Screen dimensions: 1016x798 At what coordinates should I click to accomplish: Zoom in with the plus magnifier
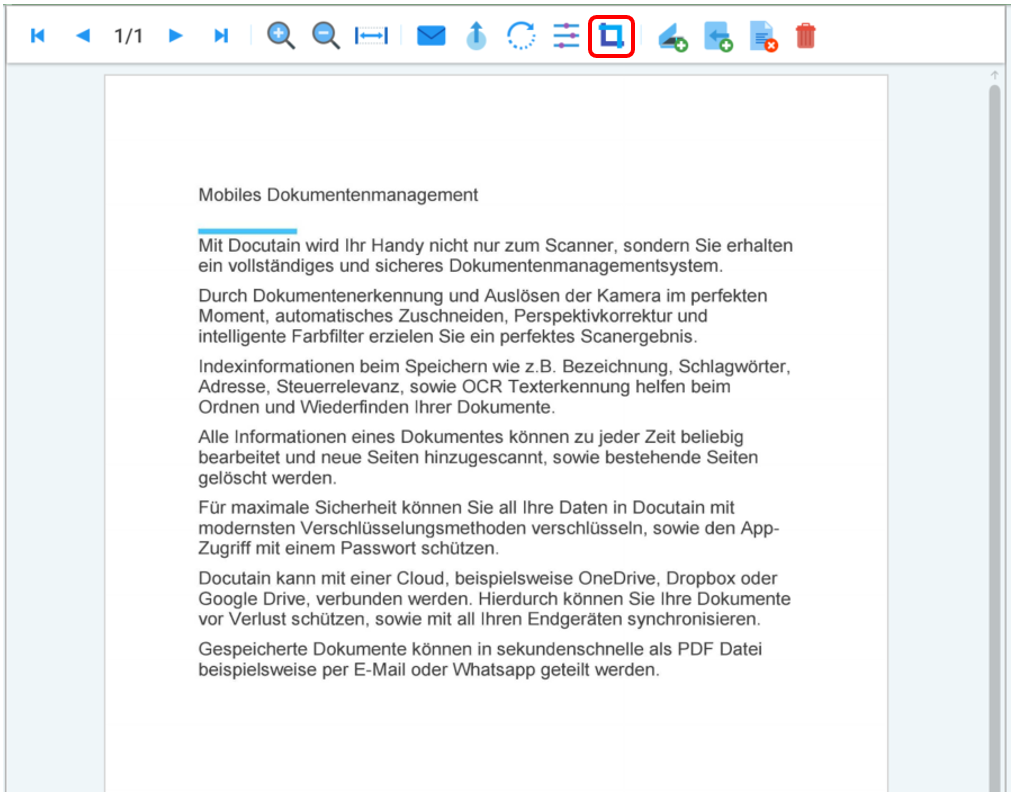(x=281, y=36)
